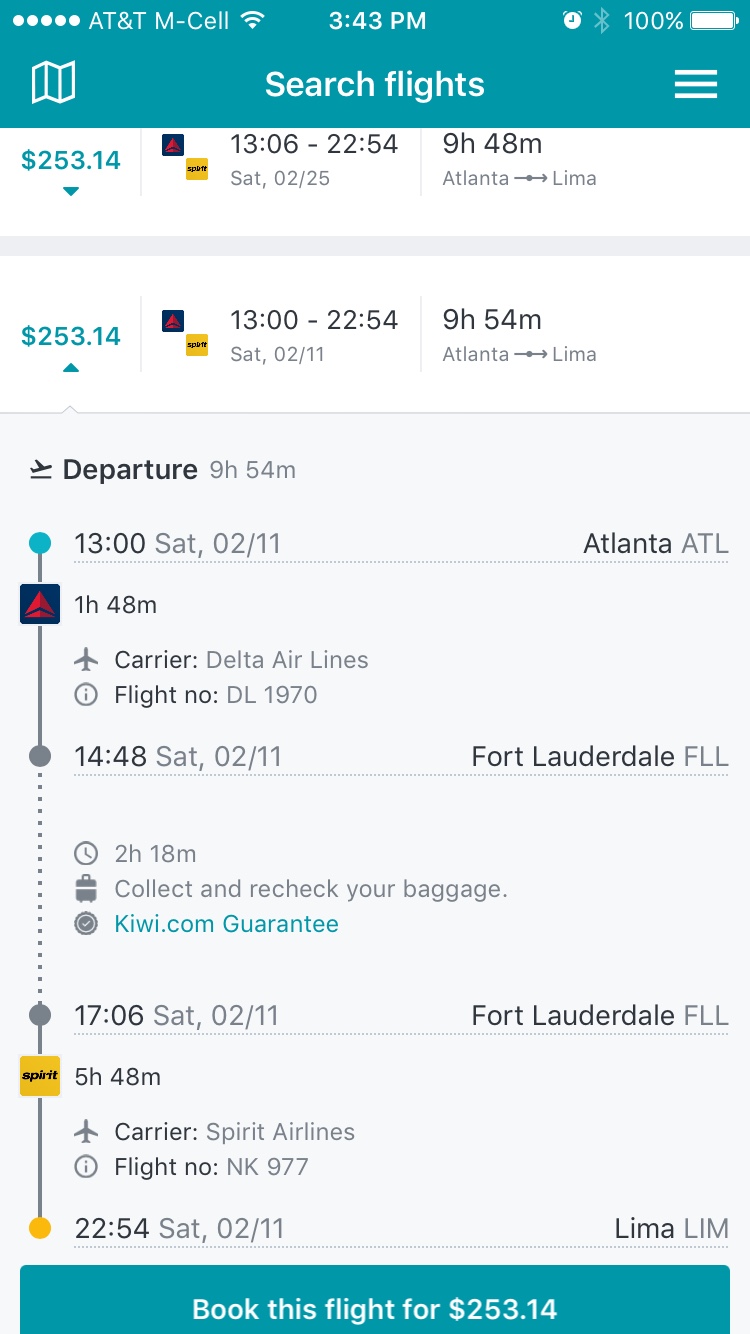
Task: Tap the 14:48 Fort Lauderdale arrival stop
Action: point(400,757)
